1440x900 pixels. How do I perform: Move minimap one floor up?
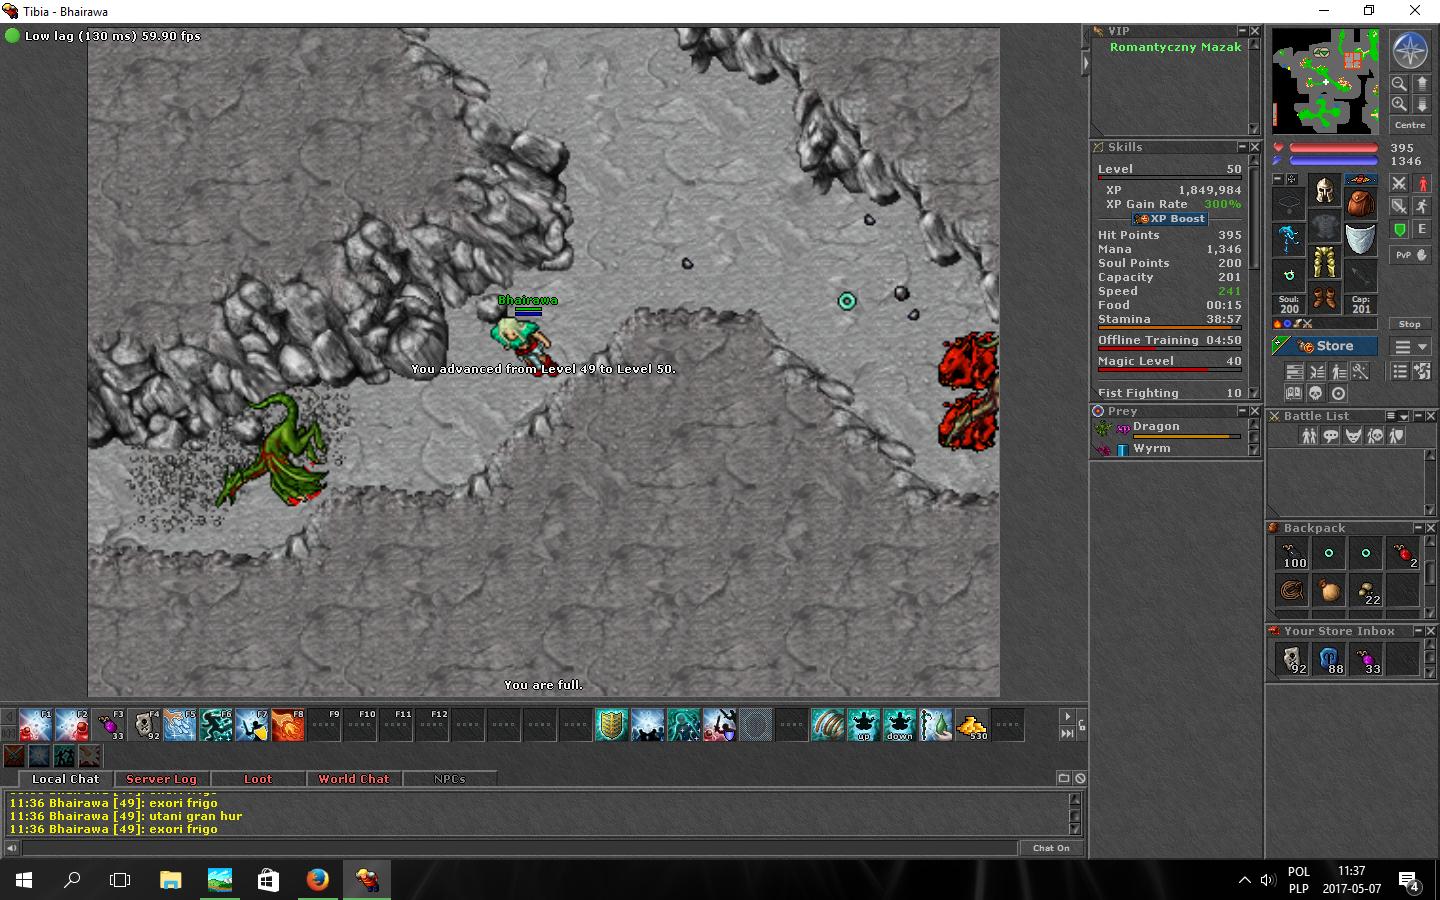1422,84
